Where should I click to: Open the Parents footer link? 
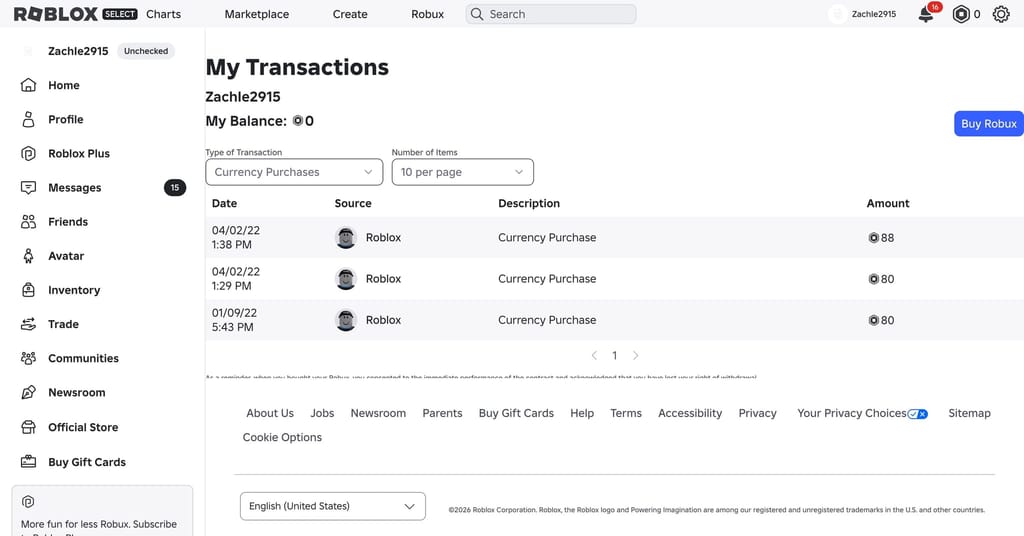click(442, 413)
